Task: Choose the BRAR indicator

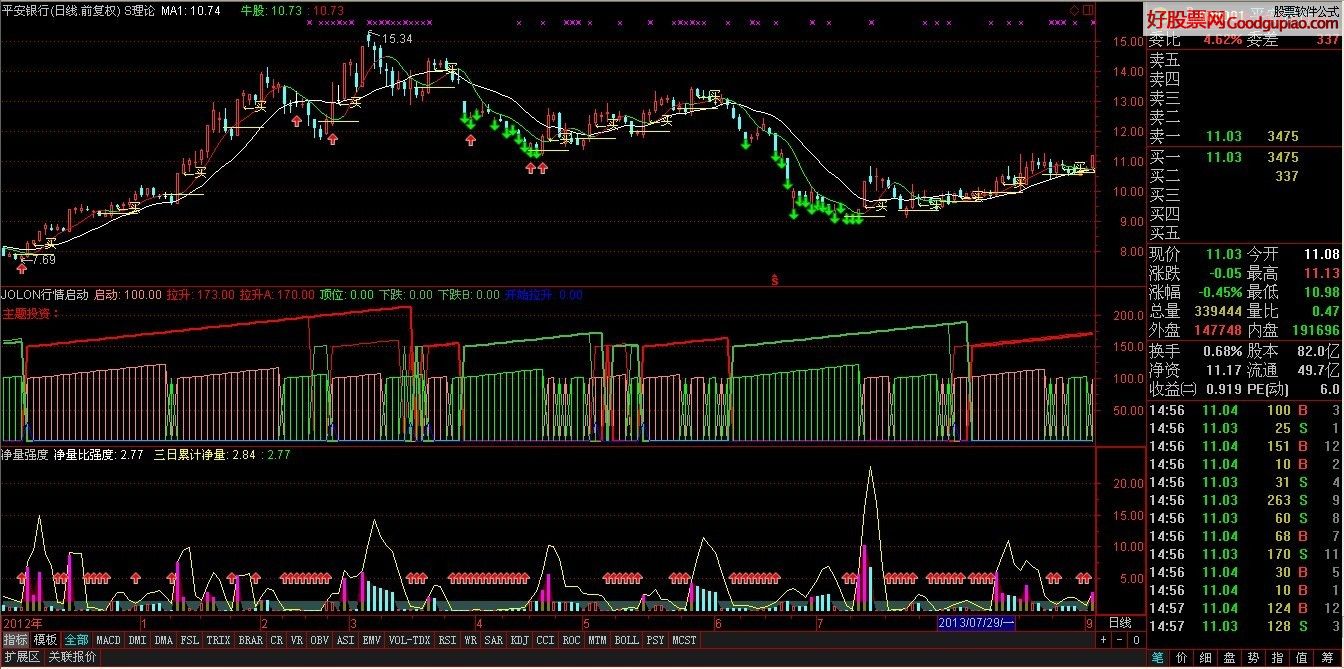Action: pos(251,639)
